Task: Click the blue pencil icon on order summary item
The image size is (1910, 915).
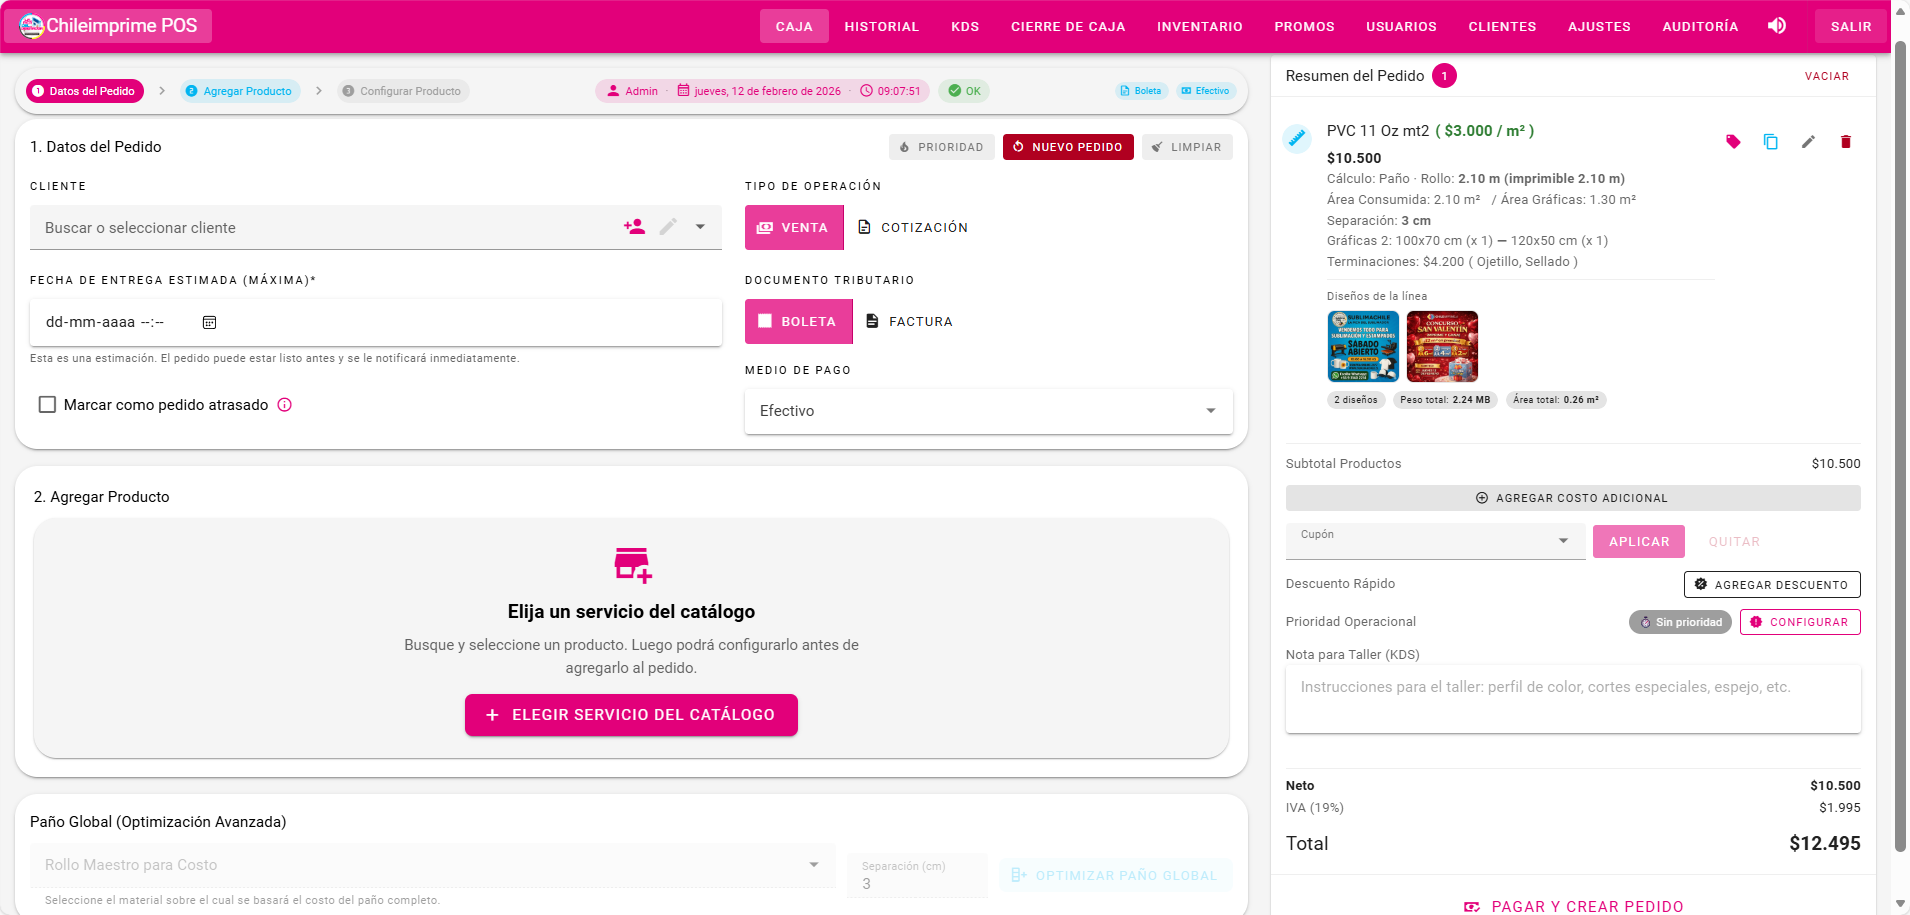Action: (1297, 139)
